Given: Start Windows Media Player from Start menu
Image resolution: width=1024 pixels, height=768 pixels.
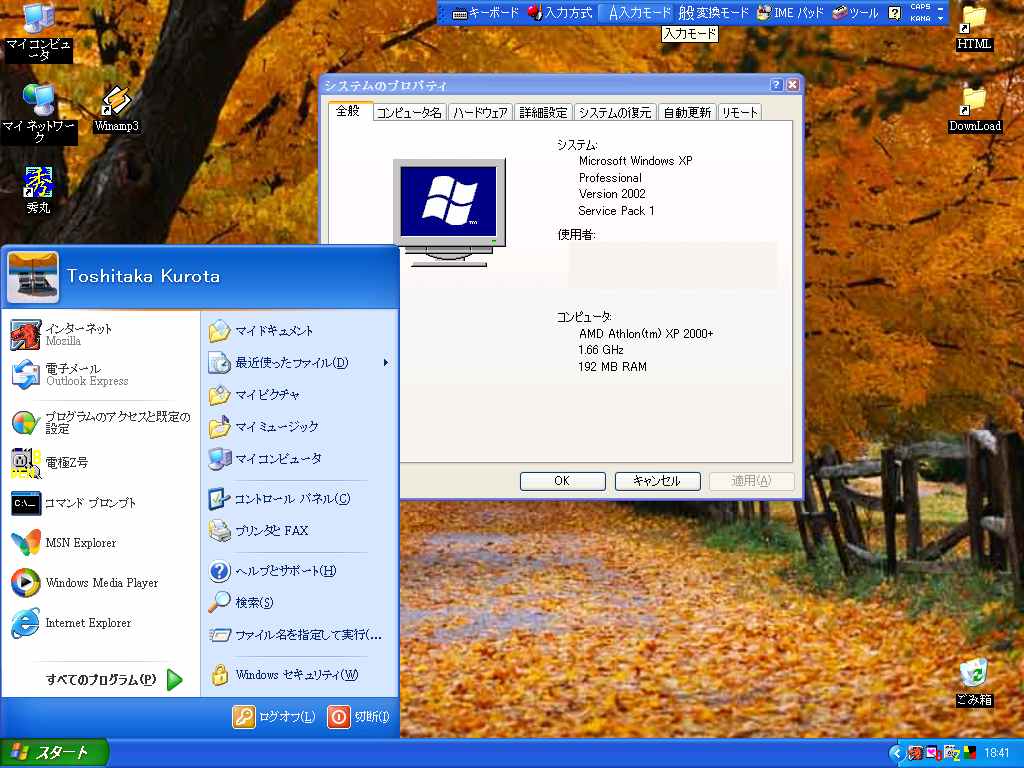Looking at the screenshot, I should click(101, 583).
